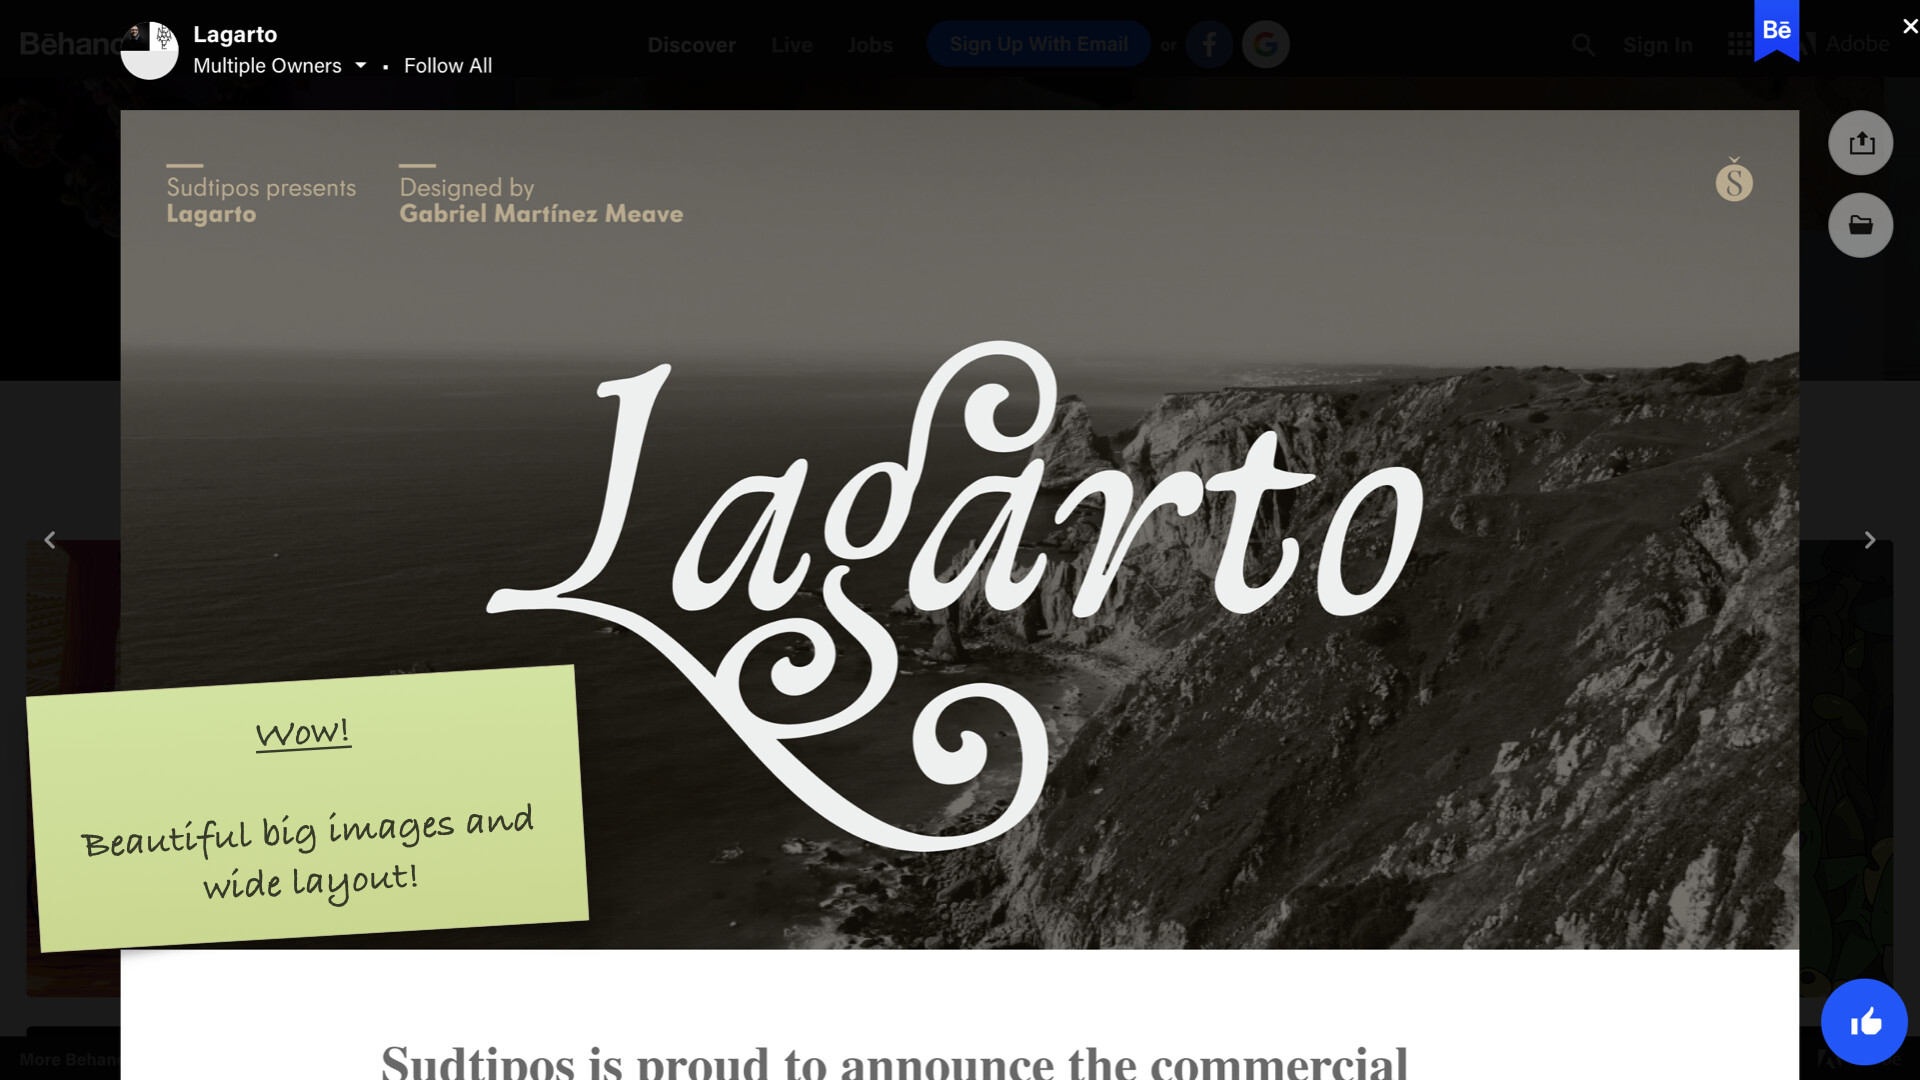Open the Live menu item

coord(791,45)
